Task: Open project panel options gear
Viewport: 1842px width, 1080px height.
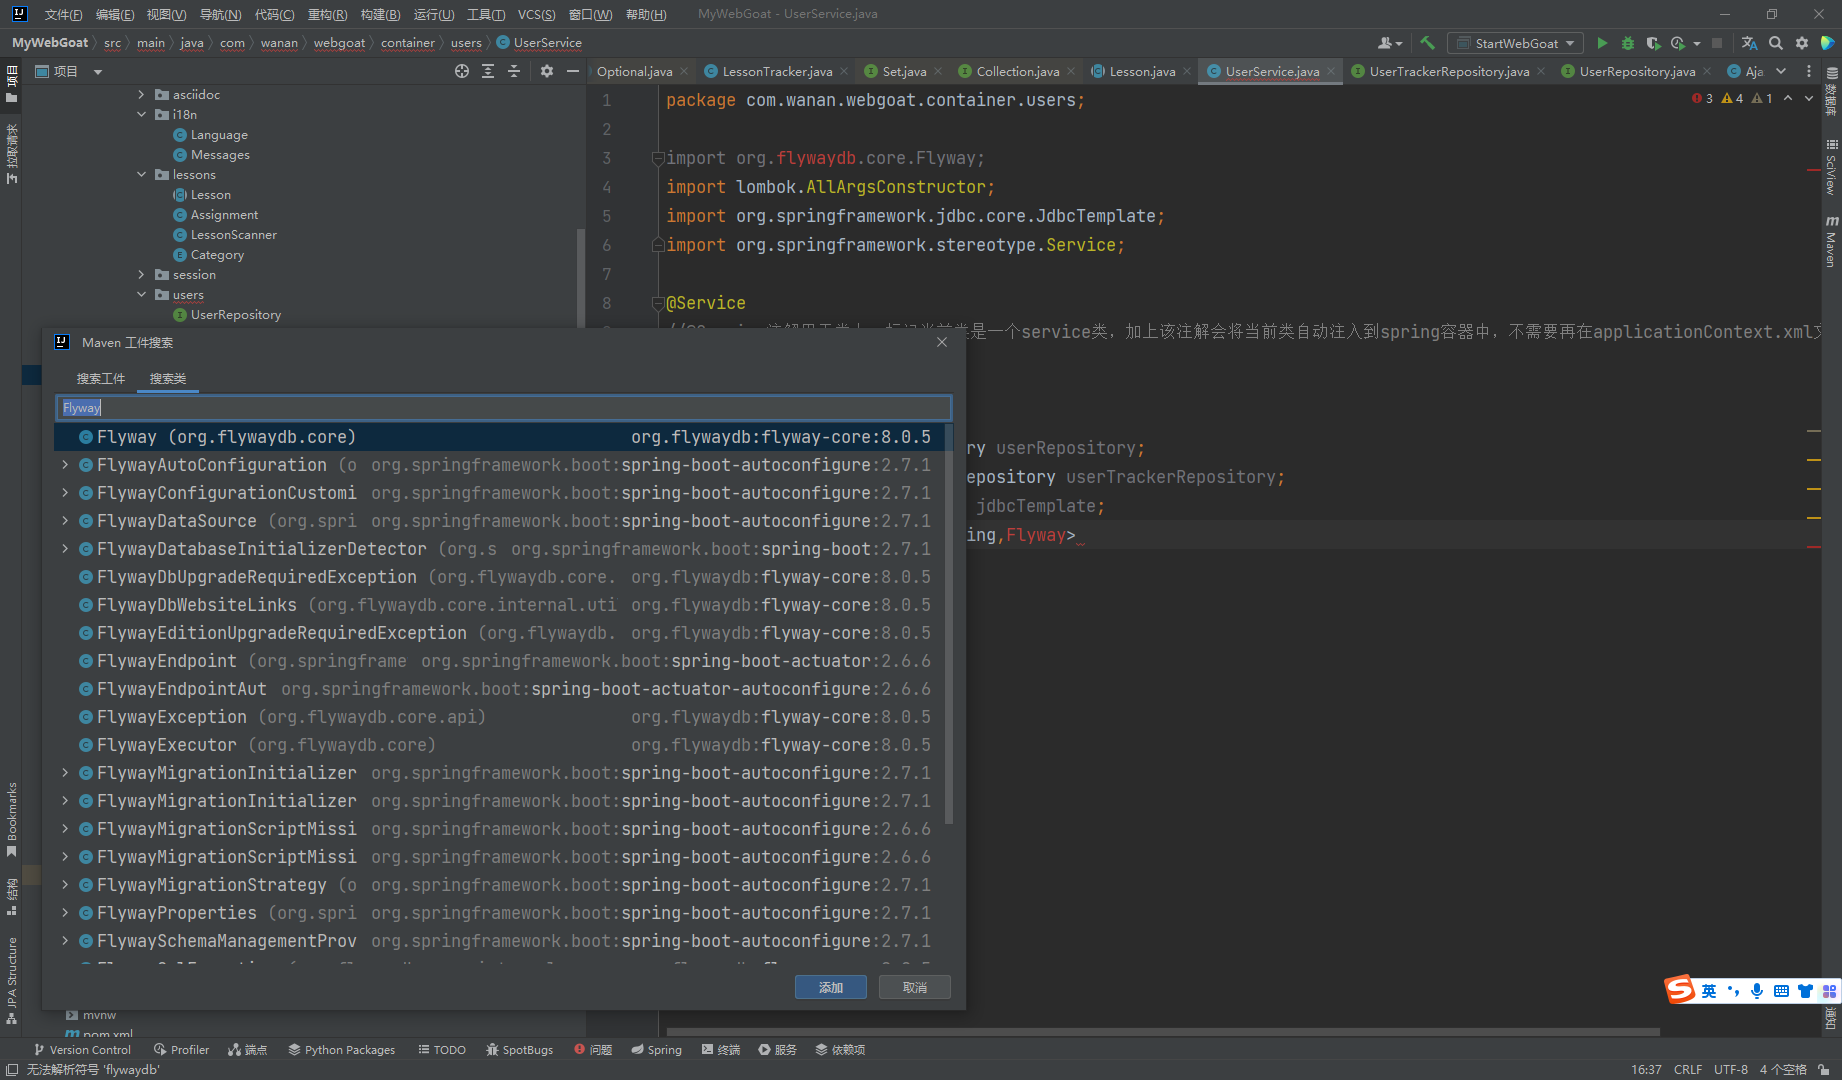Action: [547, 71]
